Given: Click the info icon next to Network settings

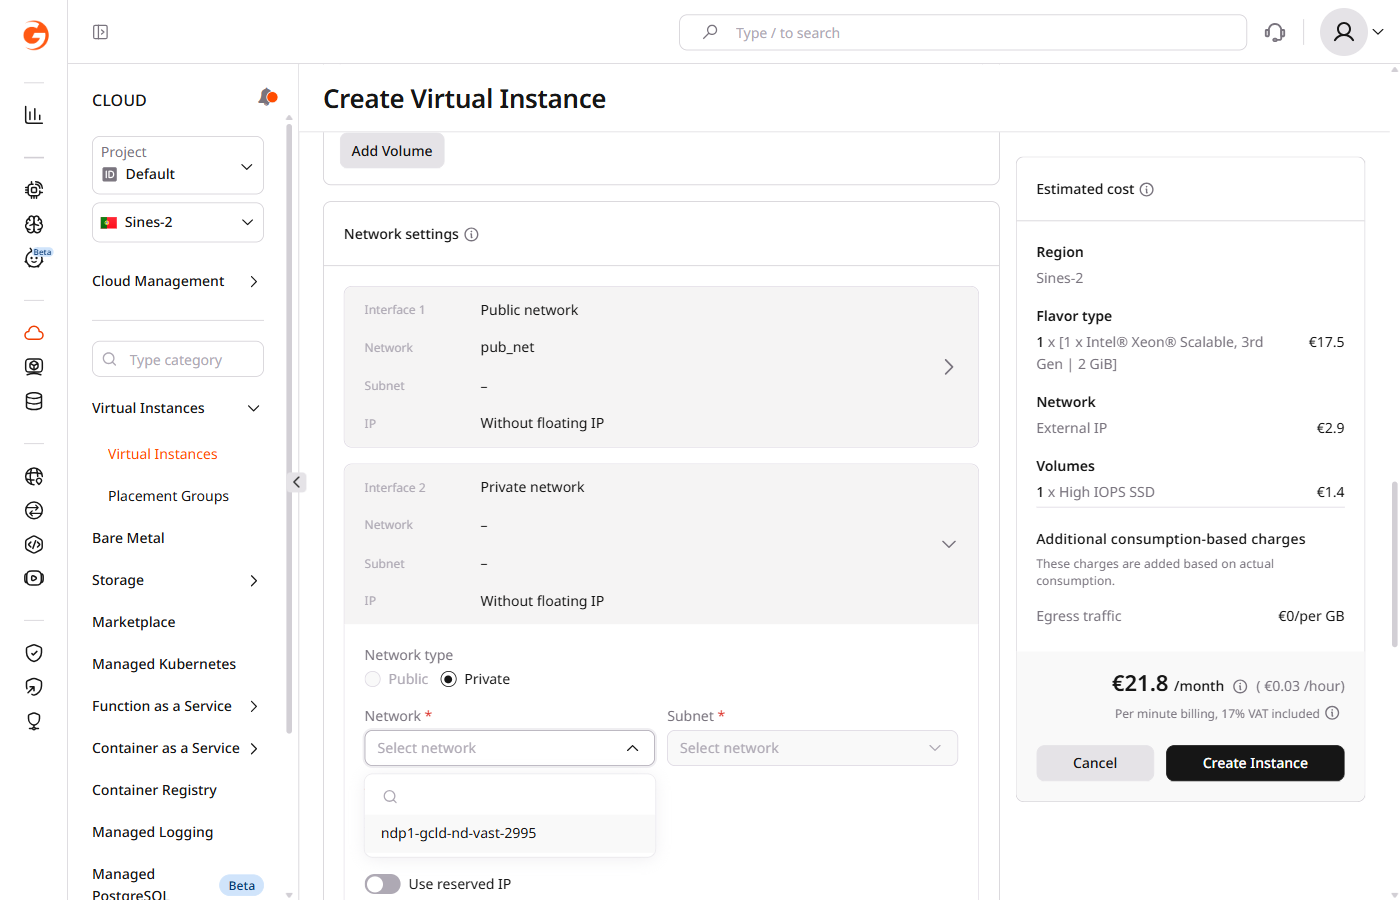Looking at the screenshot, I should [472, 234].
